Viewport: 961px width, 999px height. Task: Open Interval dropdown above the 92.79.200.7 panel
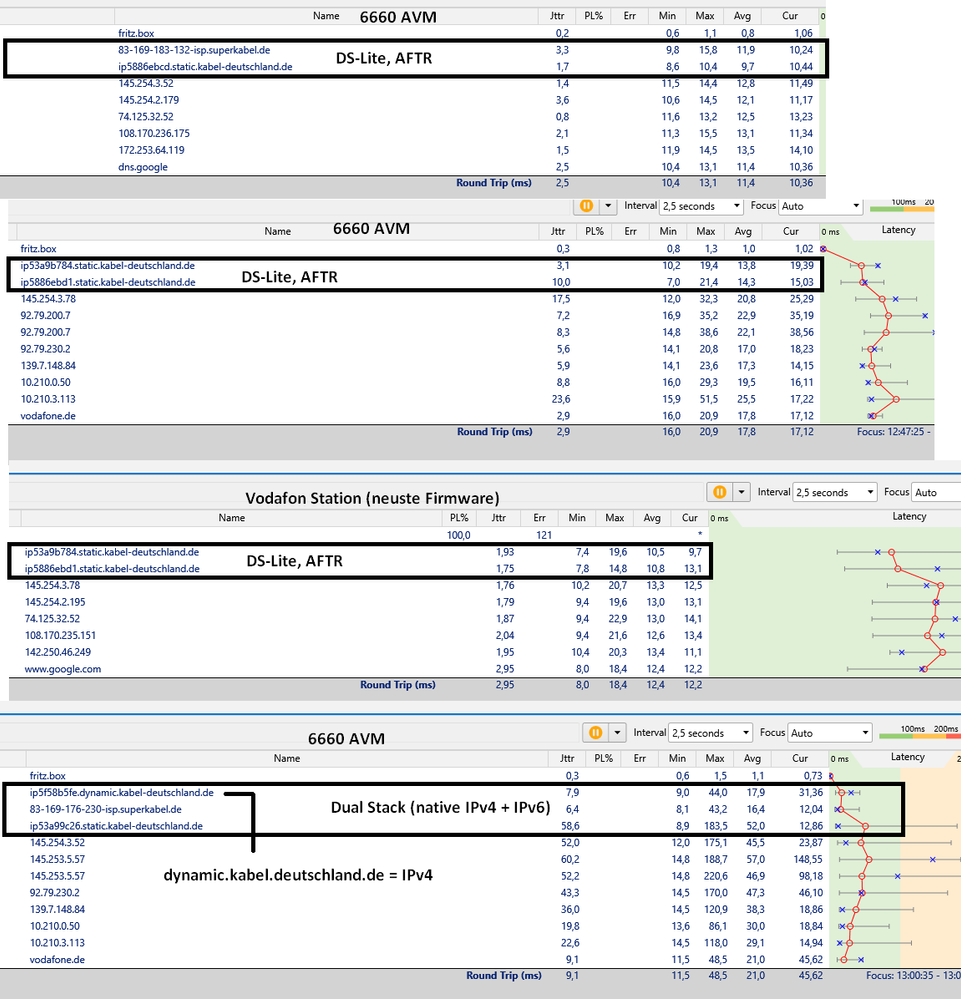tap(702, 206)
